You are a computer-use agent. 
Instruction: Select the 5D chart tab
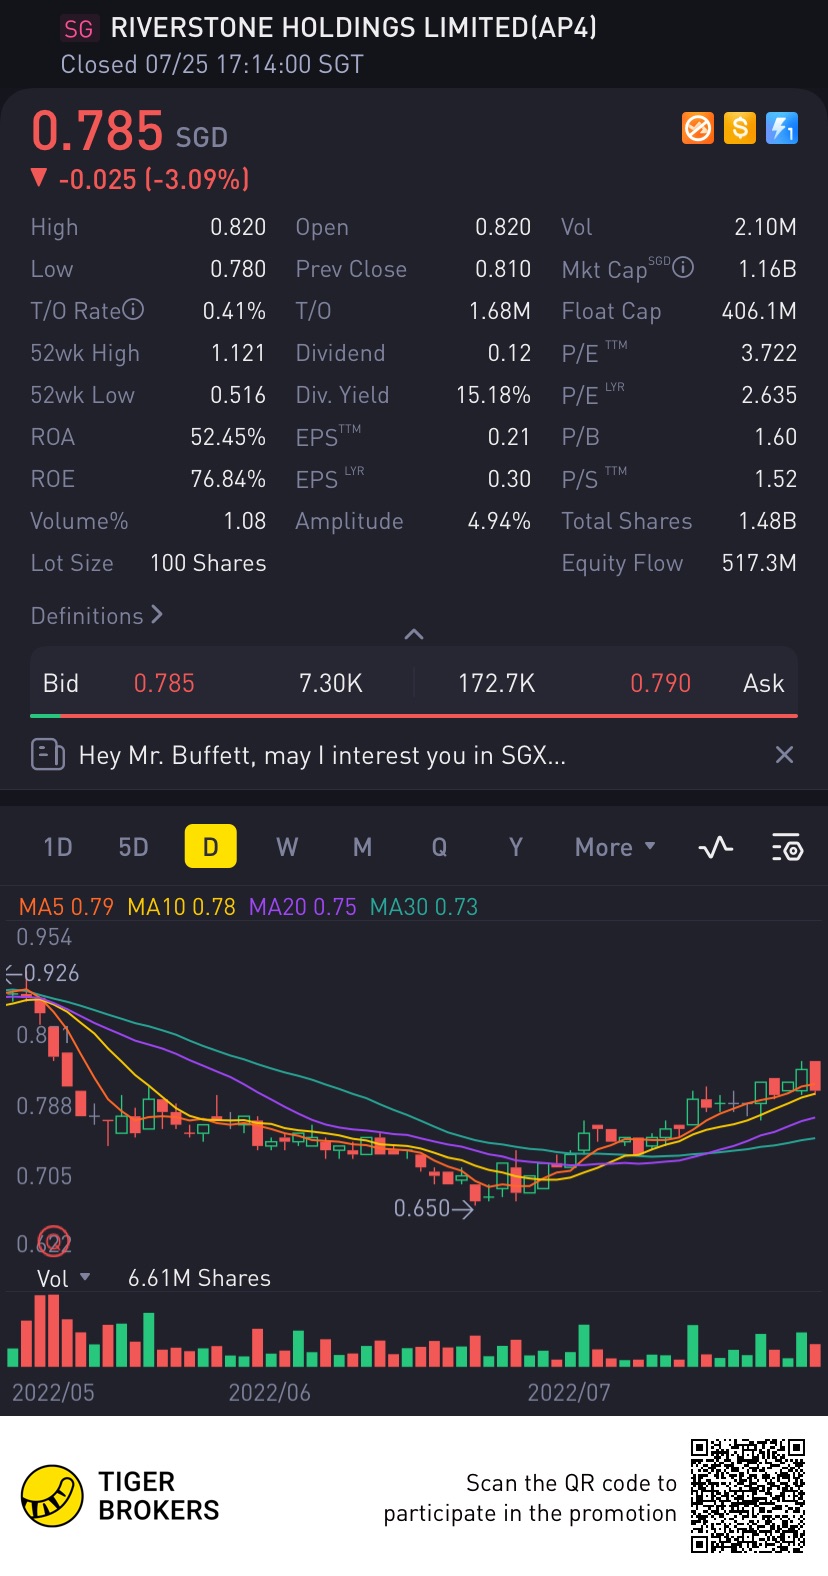133,847
